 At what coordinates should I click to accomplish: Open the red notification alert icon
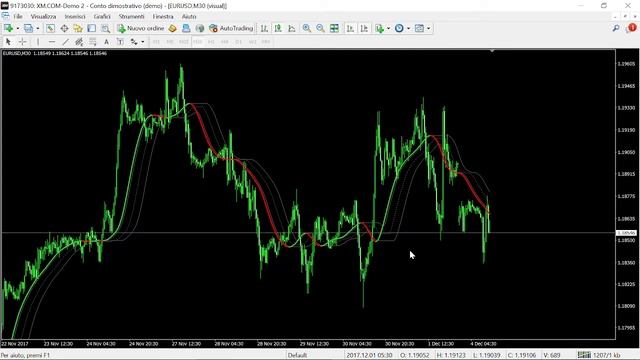pyautogui.click(x=631, y=28)
